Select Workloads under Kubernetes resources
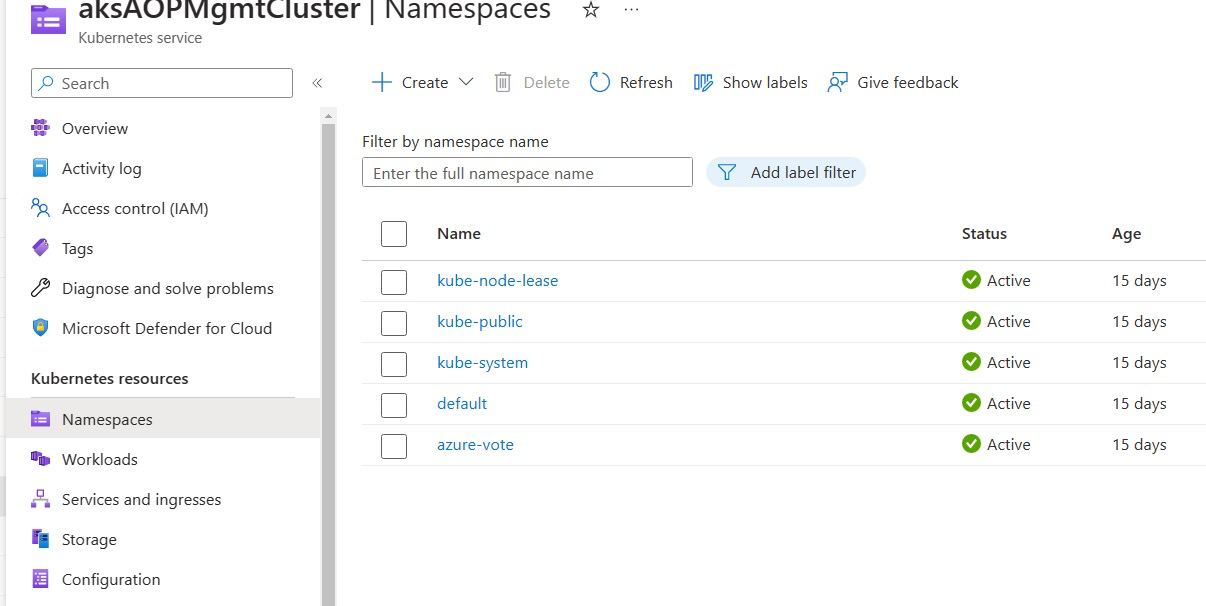1206x606 pixels. [x=100, y=459]
